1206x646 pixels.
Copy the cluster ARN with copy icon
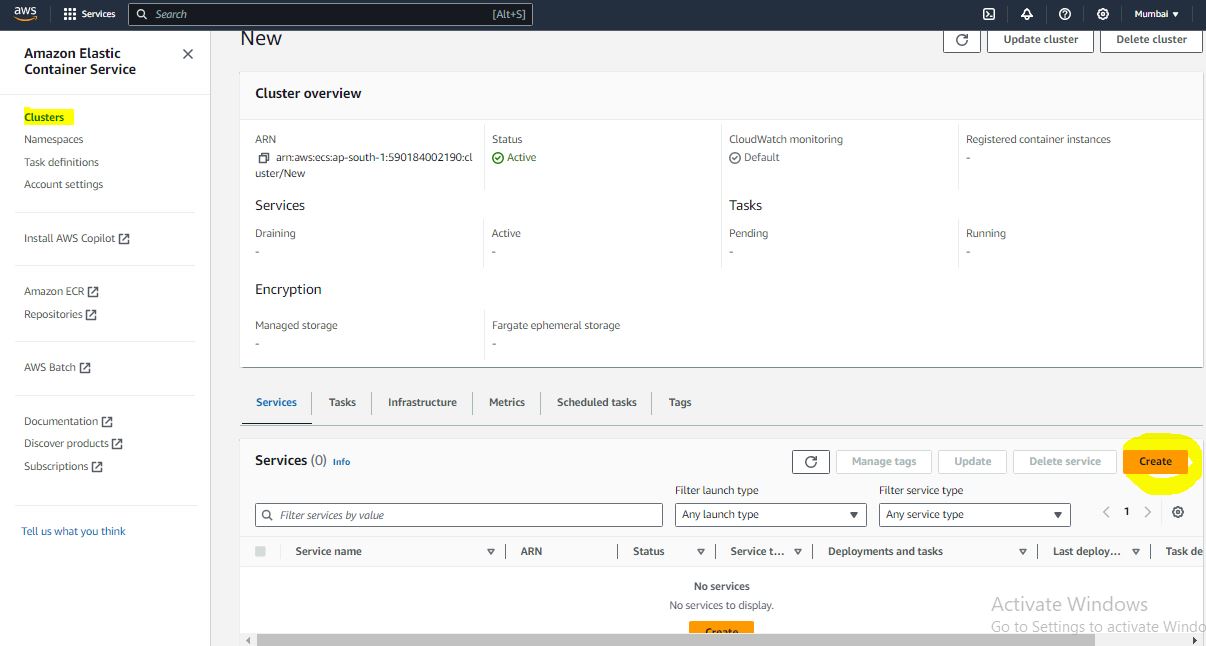264,158
